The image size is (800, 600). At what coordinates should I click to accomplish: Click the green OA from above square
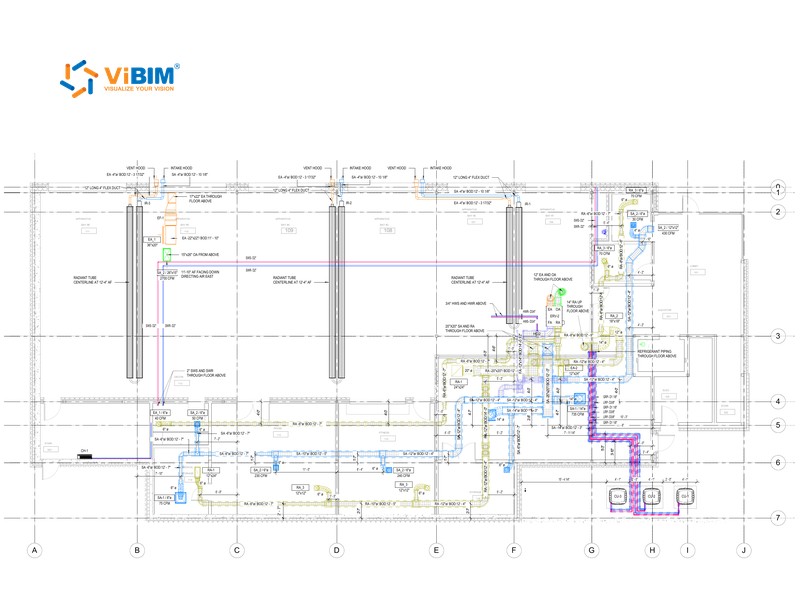[x=167, y=255]
